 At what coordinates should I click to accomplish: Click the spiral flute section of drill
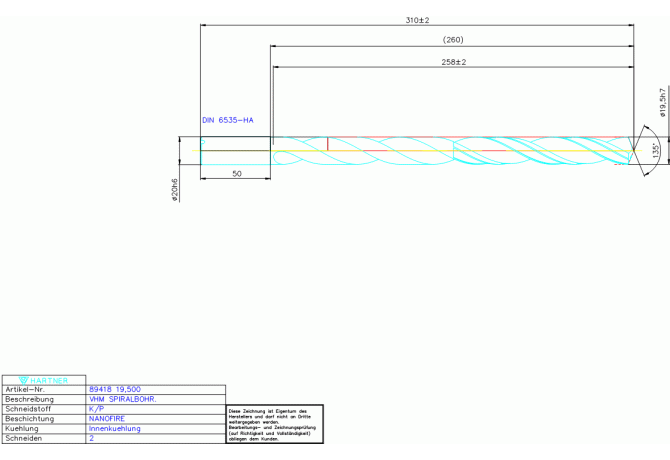click(x=450, y=151)
